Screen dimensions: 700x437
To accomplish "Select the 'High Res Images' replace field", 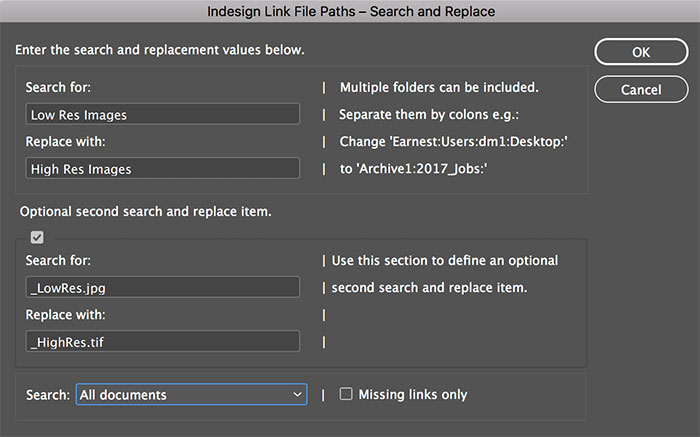I will pyautogui.click(x=162, y=168).
